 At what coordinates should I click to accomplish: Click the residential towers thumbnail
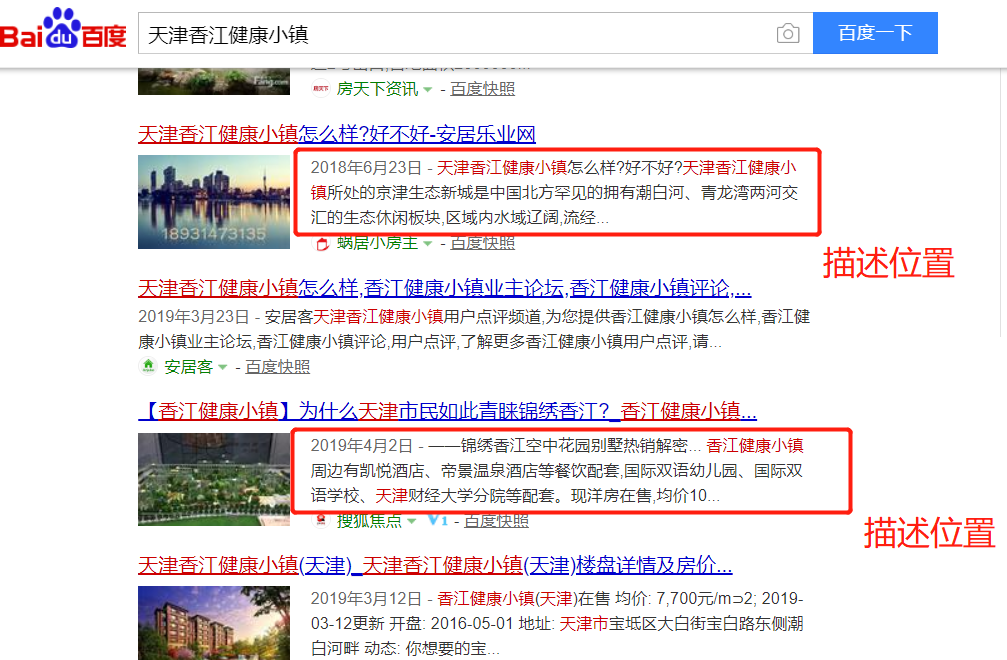click(214, 623)
